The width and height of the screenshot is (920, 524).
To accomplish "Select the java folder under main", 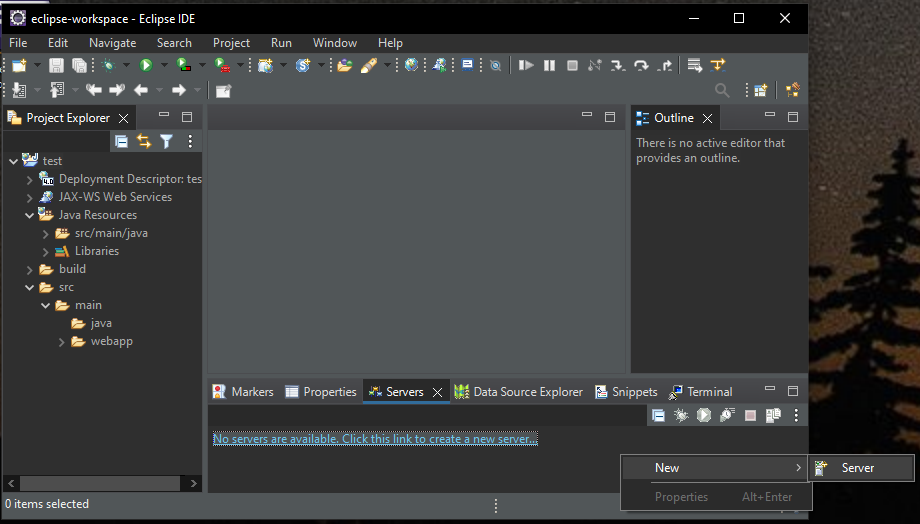I will coord(100,323).
